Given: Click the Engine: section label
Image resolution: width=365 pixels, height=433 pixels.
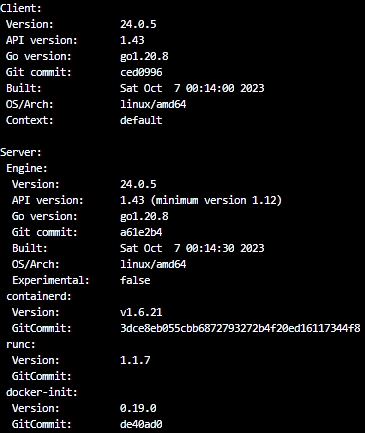Looking at the screenshot, I should click(27, 168).
